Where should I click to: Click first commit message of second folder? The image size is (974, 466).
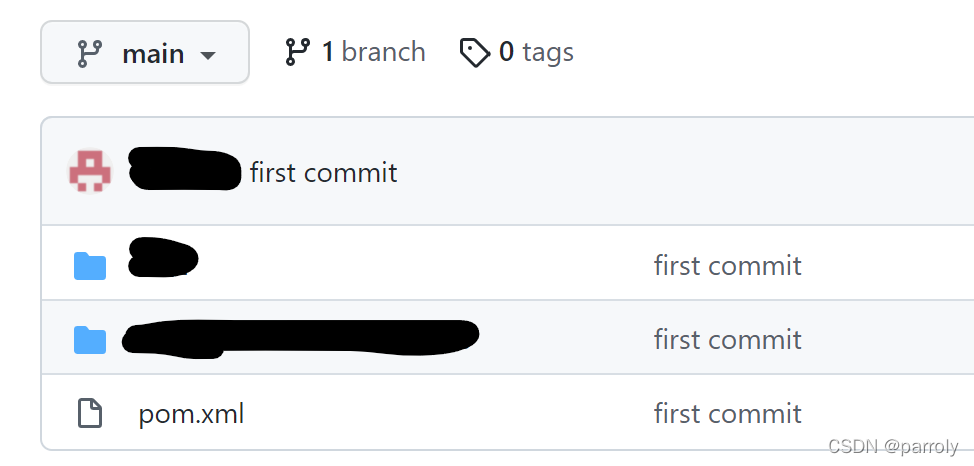point(727,339)
